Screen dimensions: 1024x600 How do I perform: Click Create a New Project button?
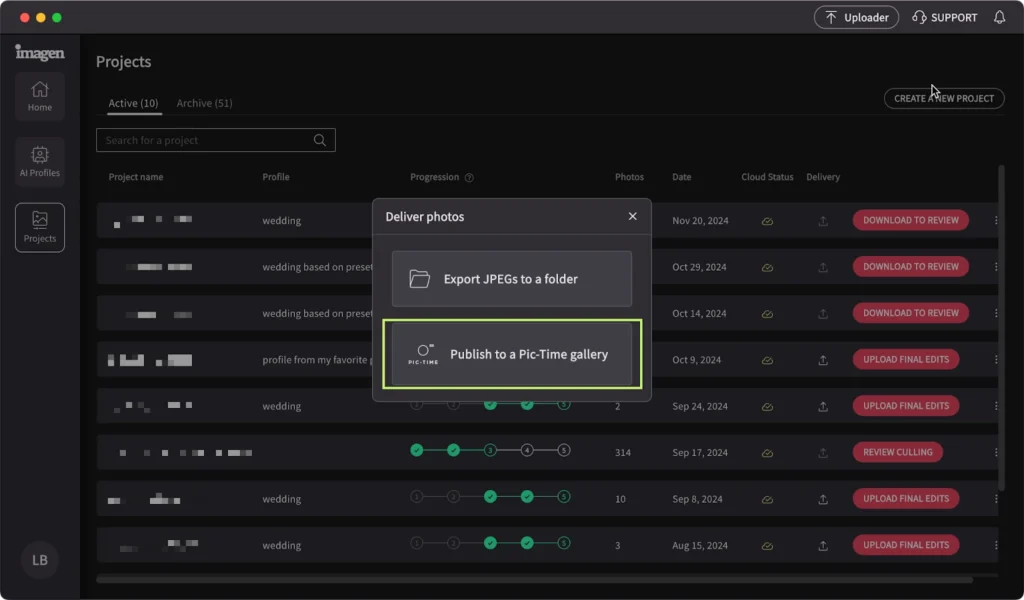[943, 98]
